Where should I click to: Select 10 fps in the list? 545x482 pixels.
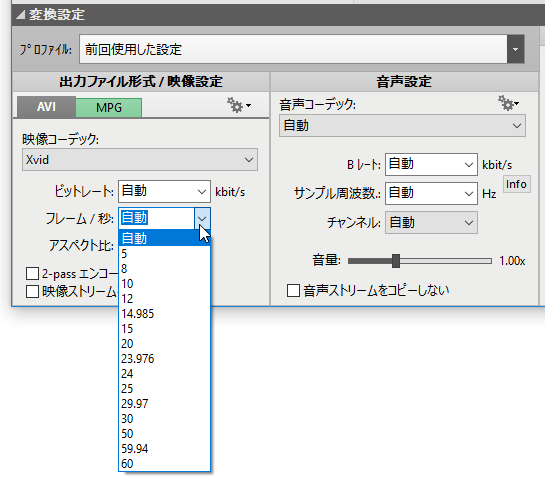[x=164, y=284]
